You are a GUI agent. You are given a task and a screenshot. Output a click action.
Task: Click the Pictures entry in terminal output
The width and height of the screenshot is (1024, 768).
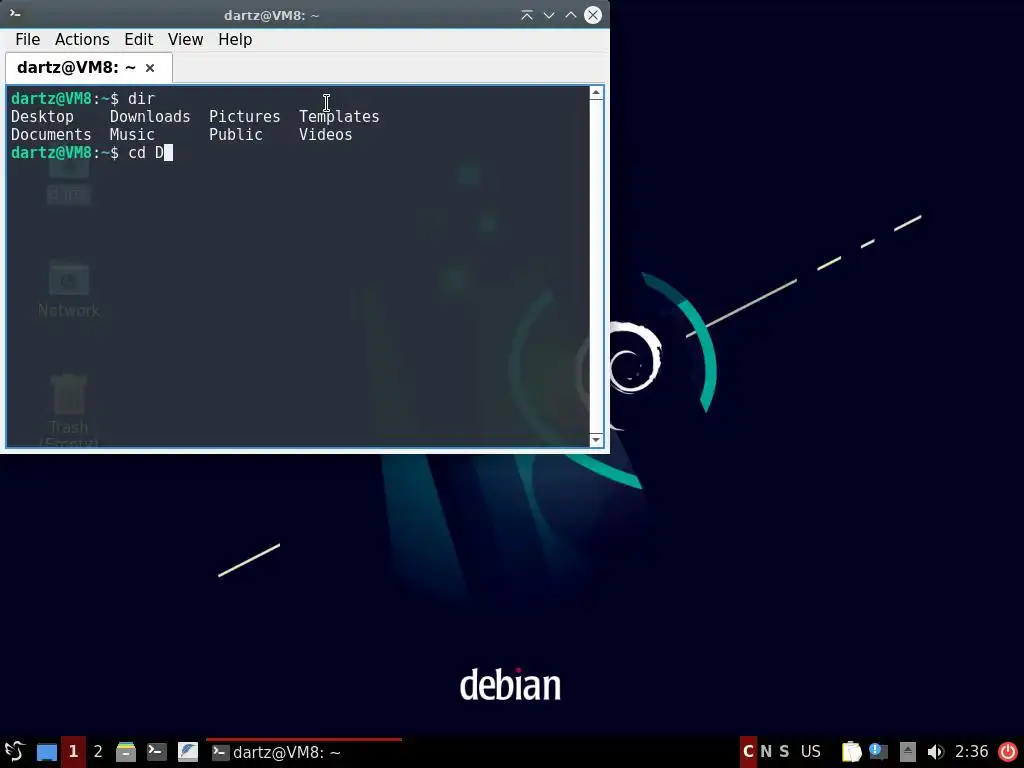tap(244, 117)
